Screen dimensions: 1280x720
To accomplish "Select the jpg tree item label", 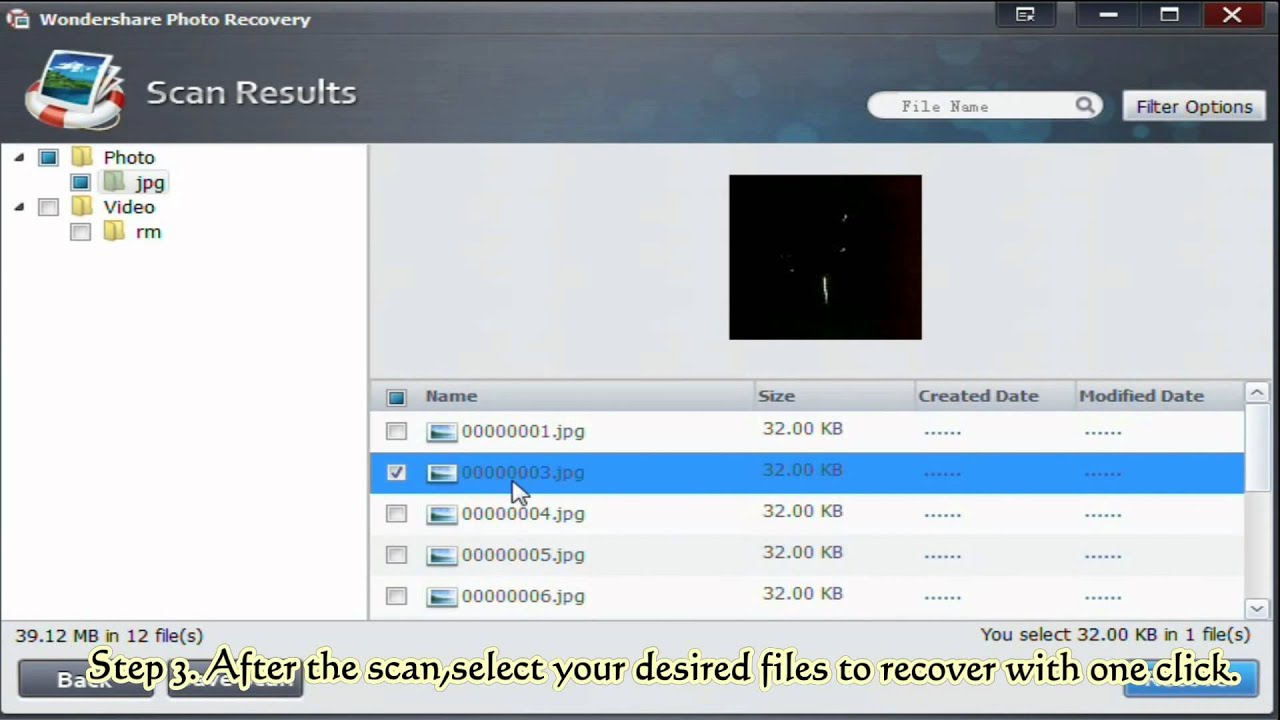I will click(150, 183).
